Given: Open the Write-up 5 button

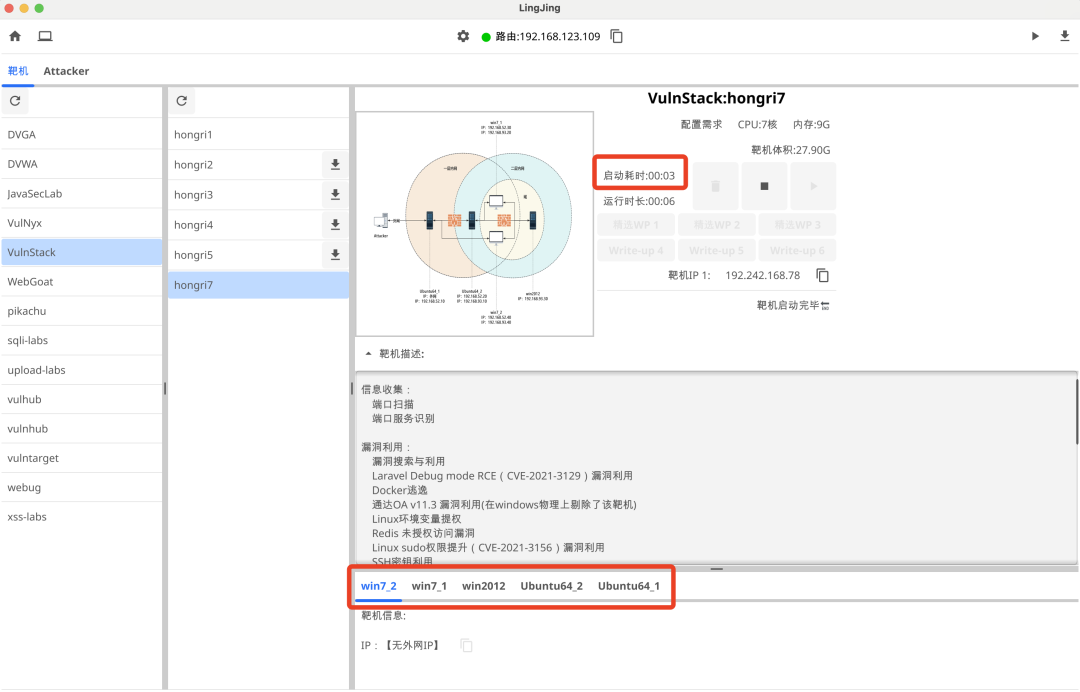Looking at the screenshot, I should tap(716, 251).
